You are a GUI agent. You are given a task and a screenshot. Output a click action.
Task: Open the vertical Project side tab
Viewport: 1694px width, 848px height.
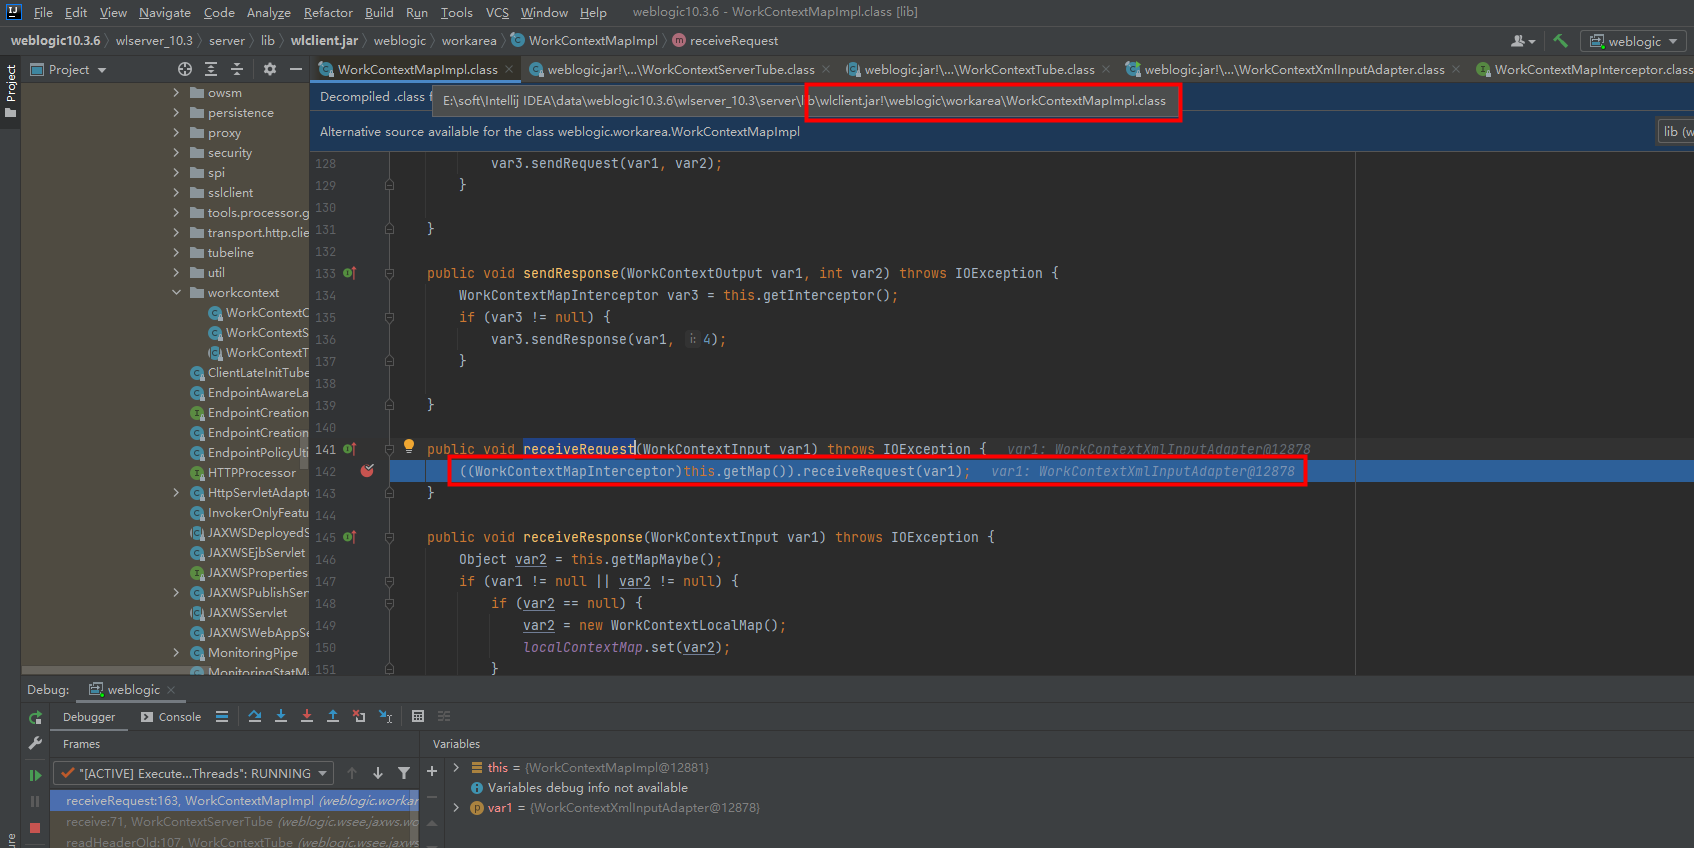[x=11, y=90]
